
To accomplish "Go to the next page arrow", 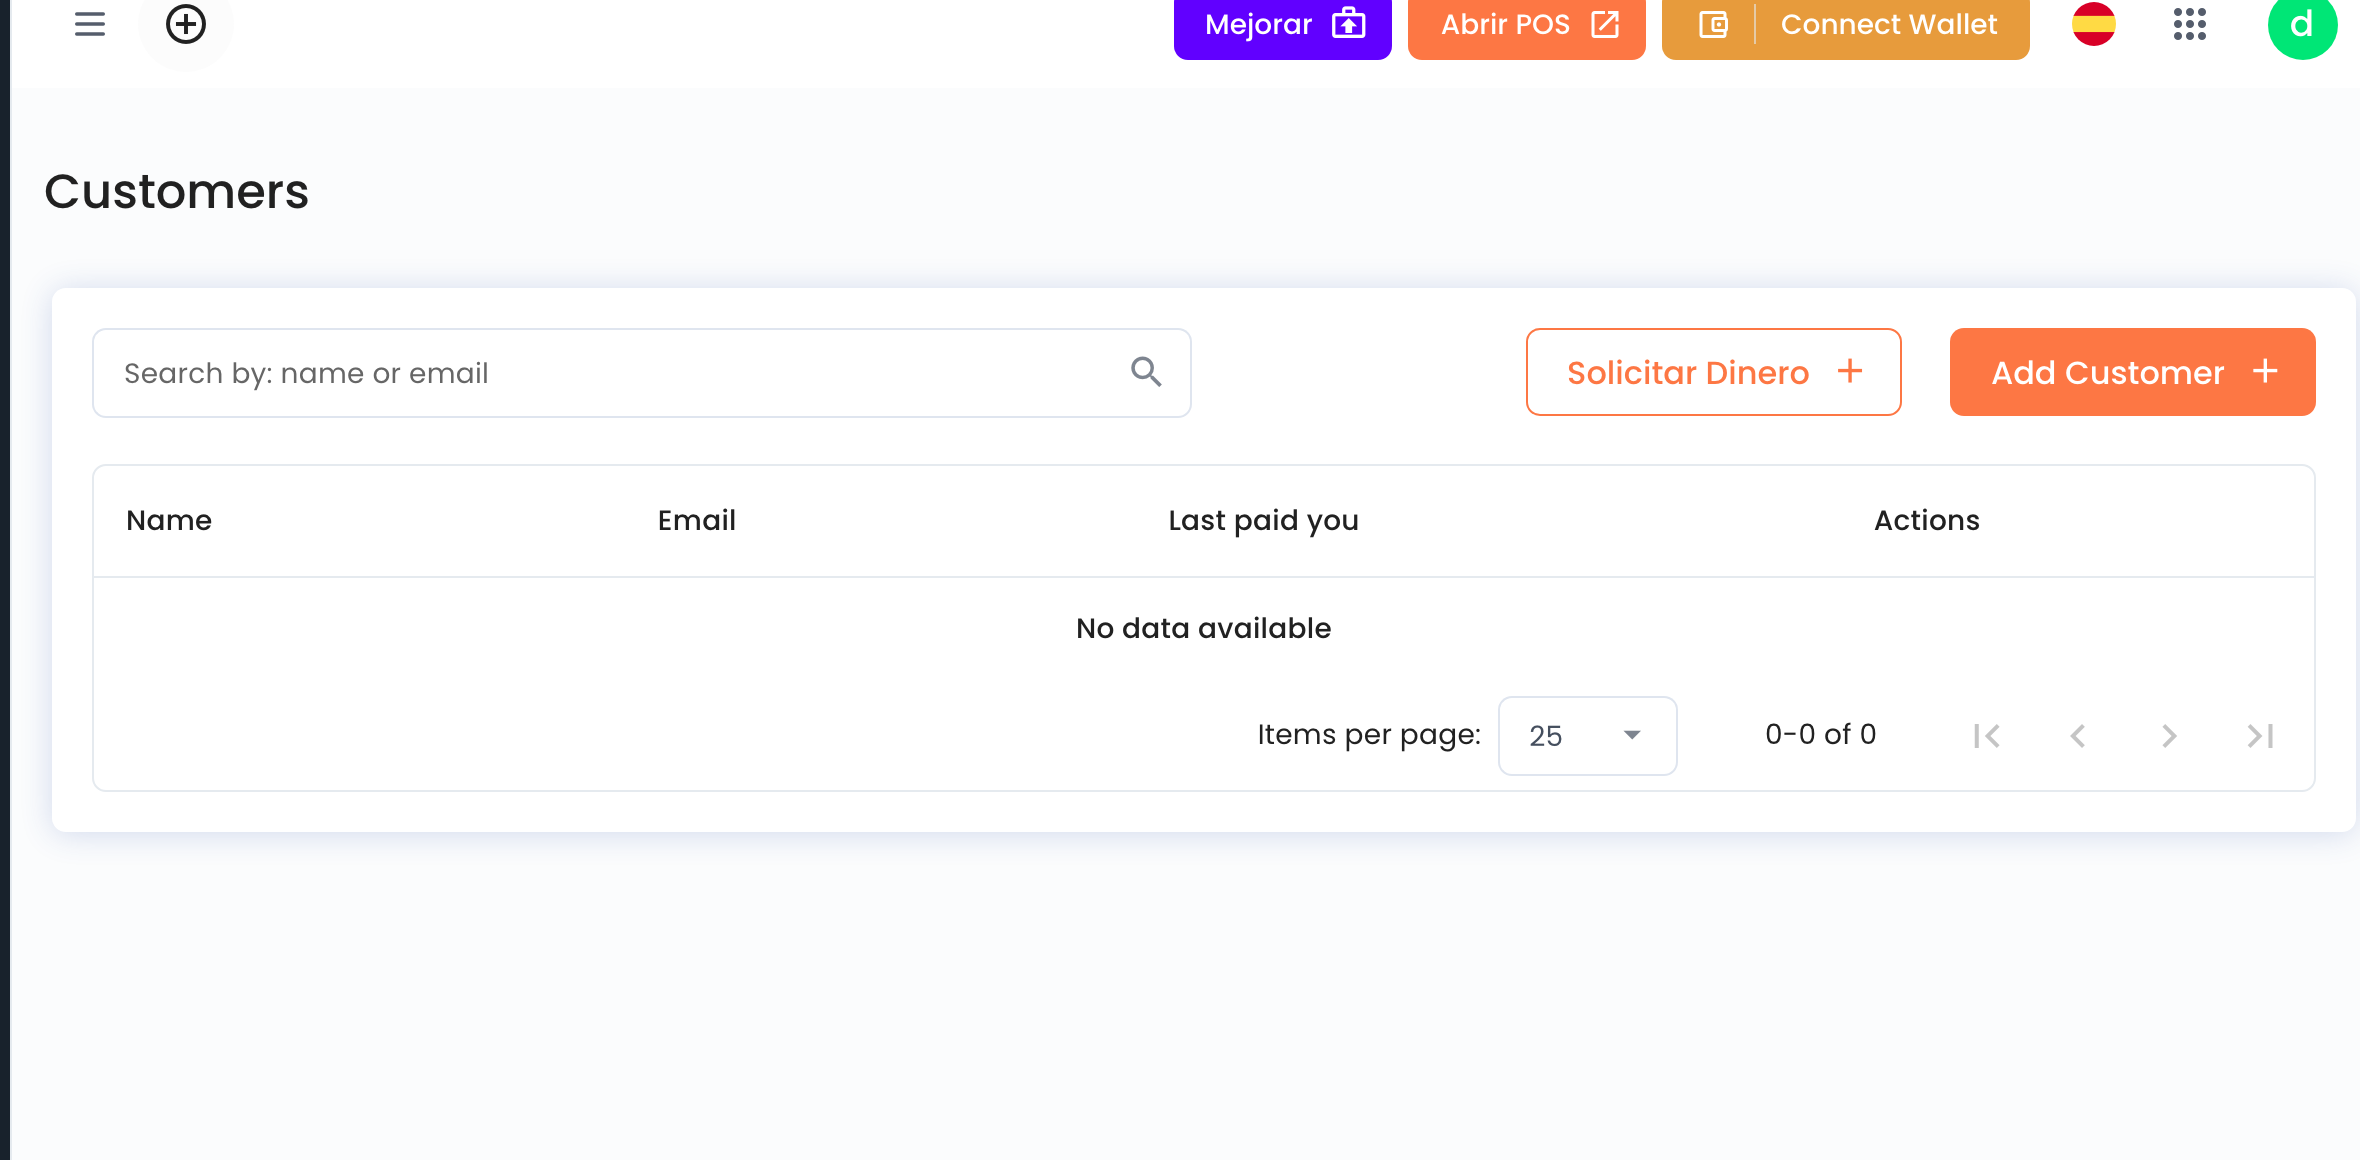I will 2169,736.
